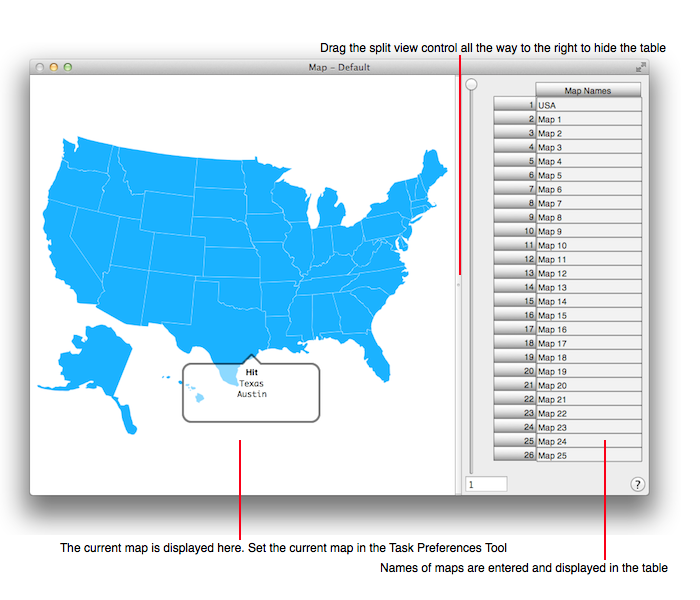Select the Map 17 name cell
This screenshot has height=600, width=700.
pyautogui.click(x=588, y=343)
